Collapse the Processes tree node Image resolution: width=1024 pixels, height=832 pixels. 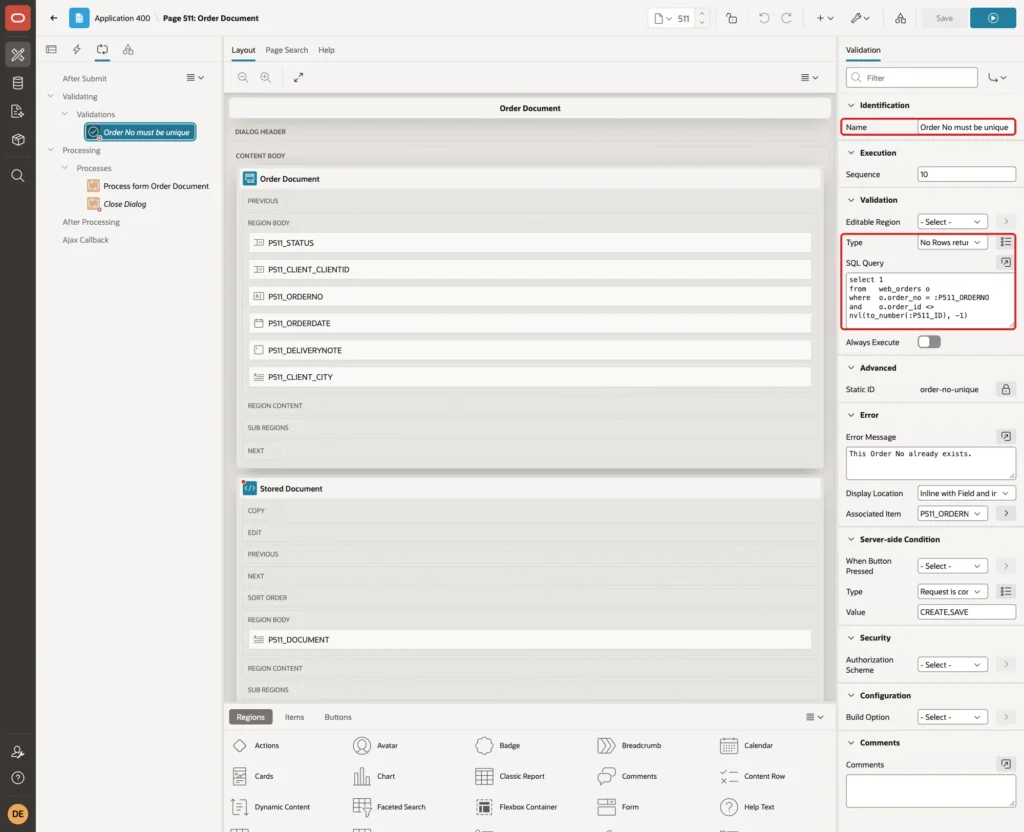click(65, 168)
